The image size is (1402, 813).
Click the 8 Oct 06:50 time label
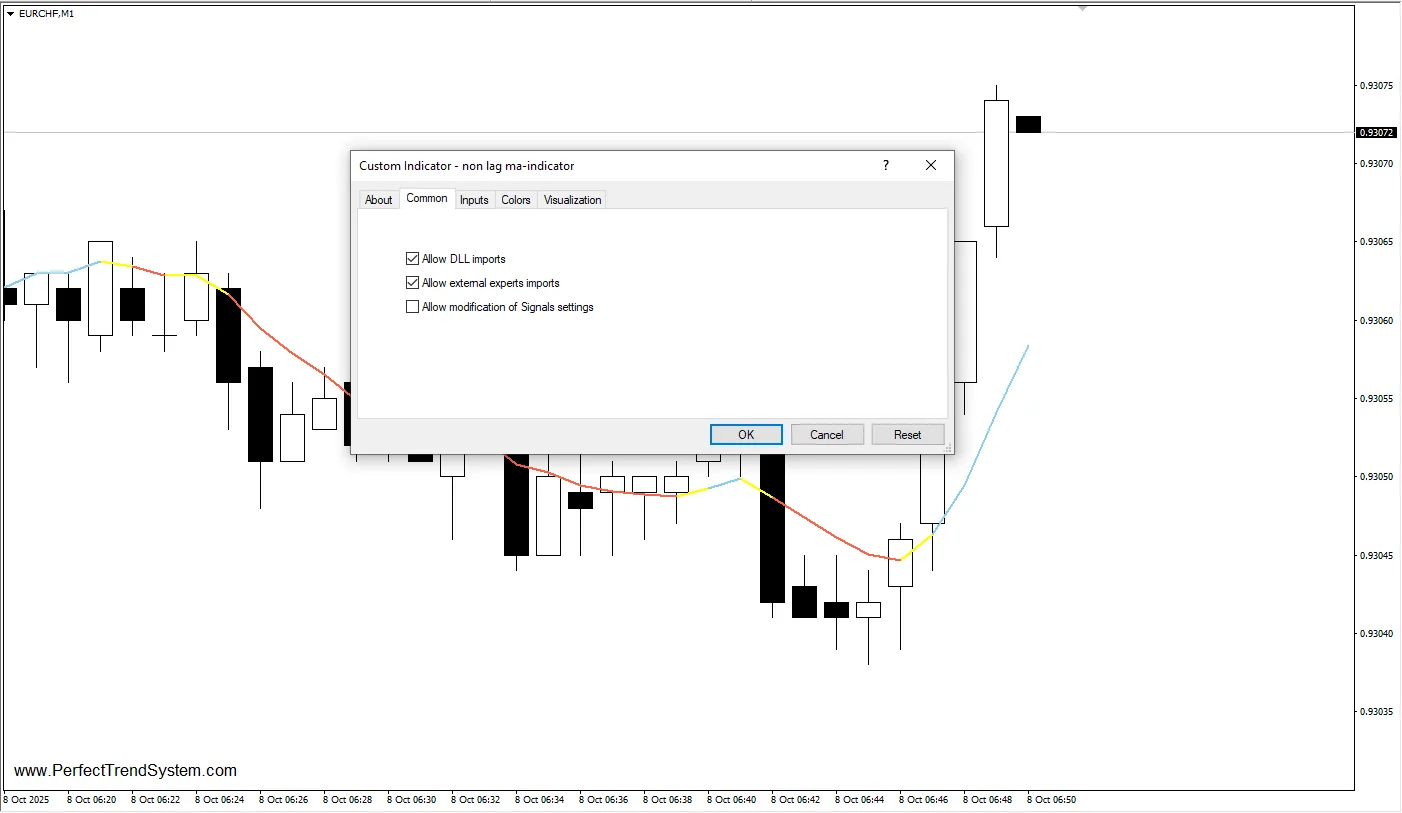point(1051,800)
